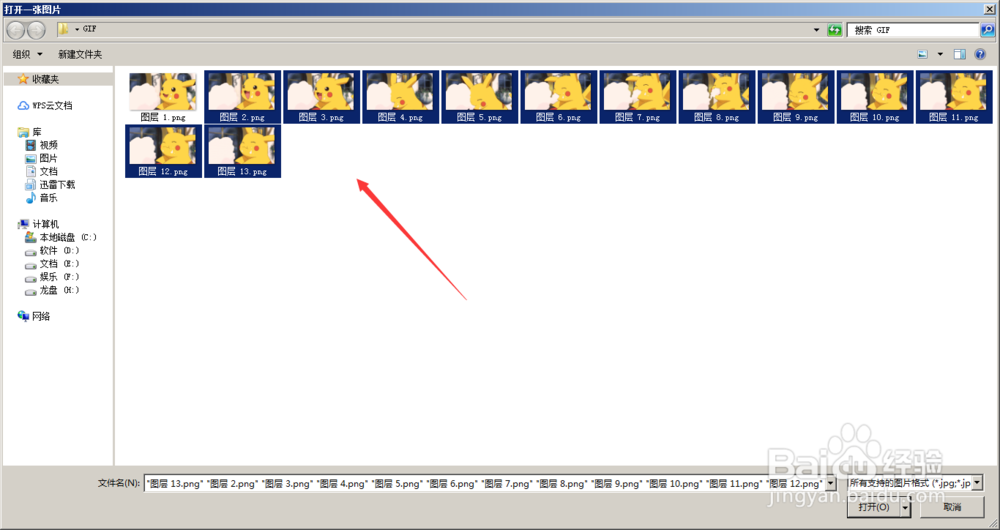Open 文档 (E:) drive
Image resolution: width=1000 pixels, height=530 pixels.
pos(52,263)
